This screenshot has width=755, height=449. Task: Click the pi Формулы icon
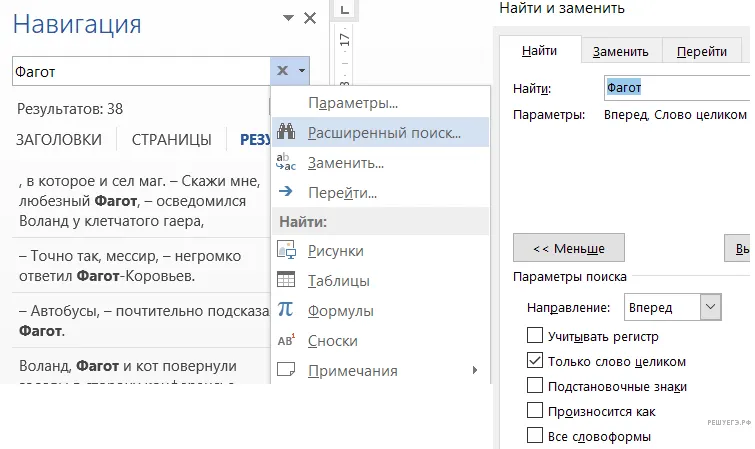tap(286, 309)
